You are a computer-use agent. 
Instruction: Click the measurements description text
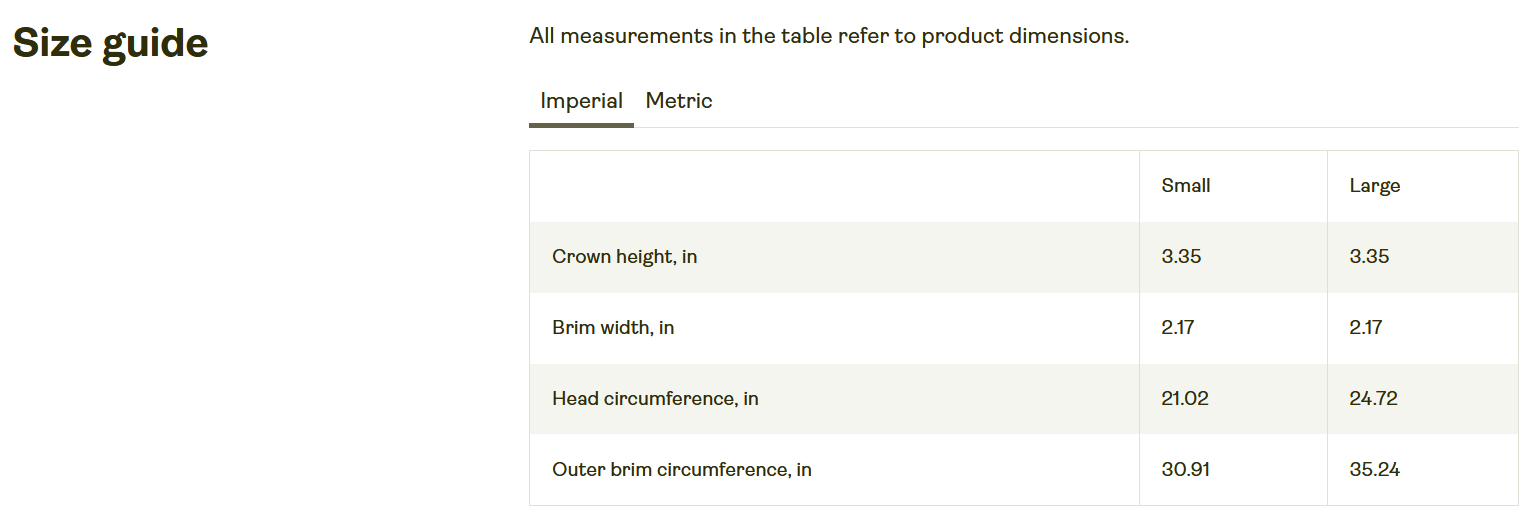829,37
